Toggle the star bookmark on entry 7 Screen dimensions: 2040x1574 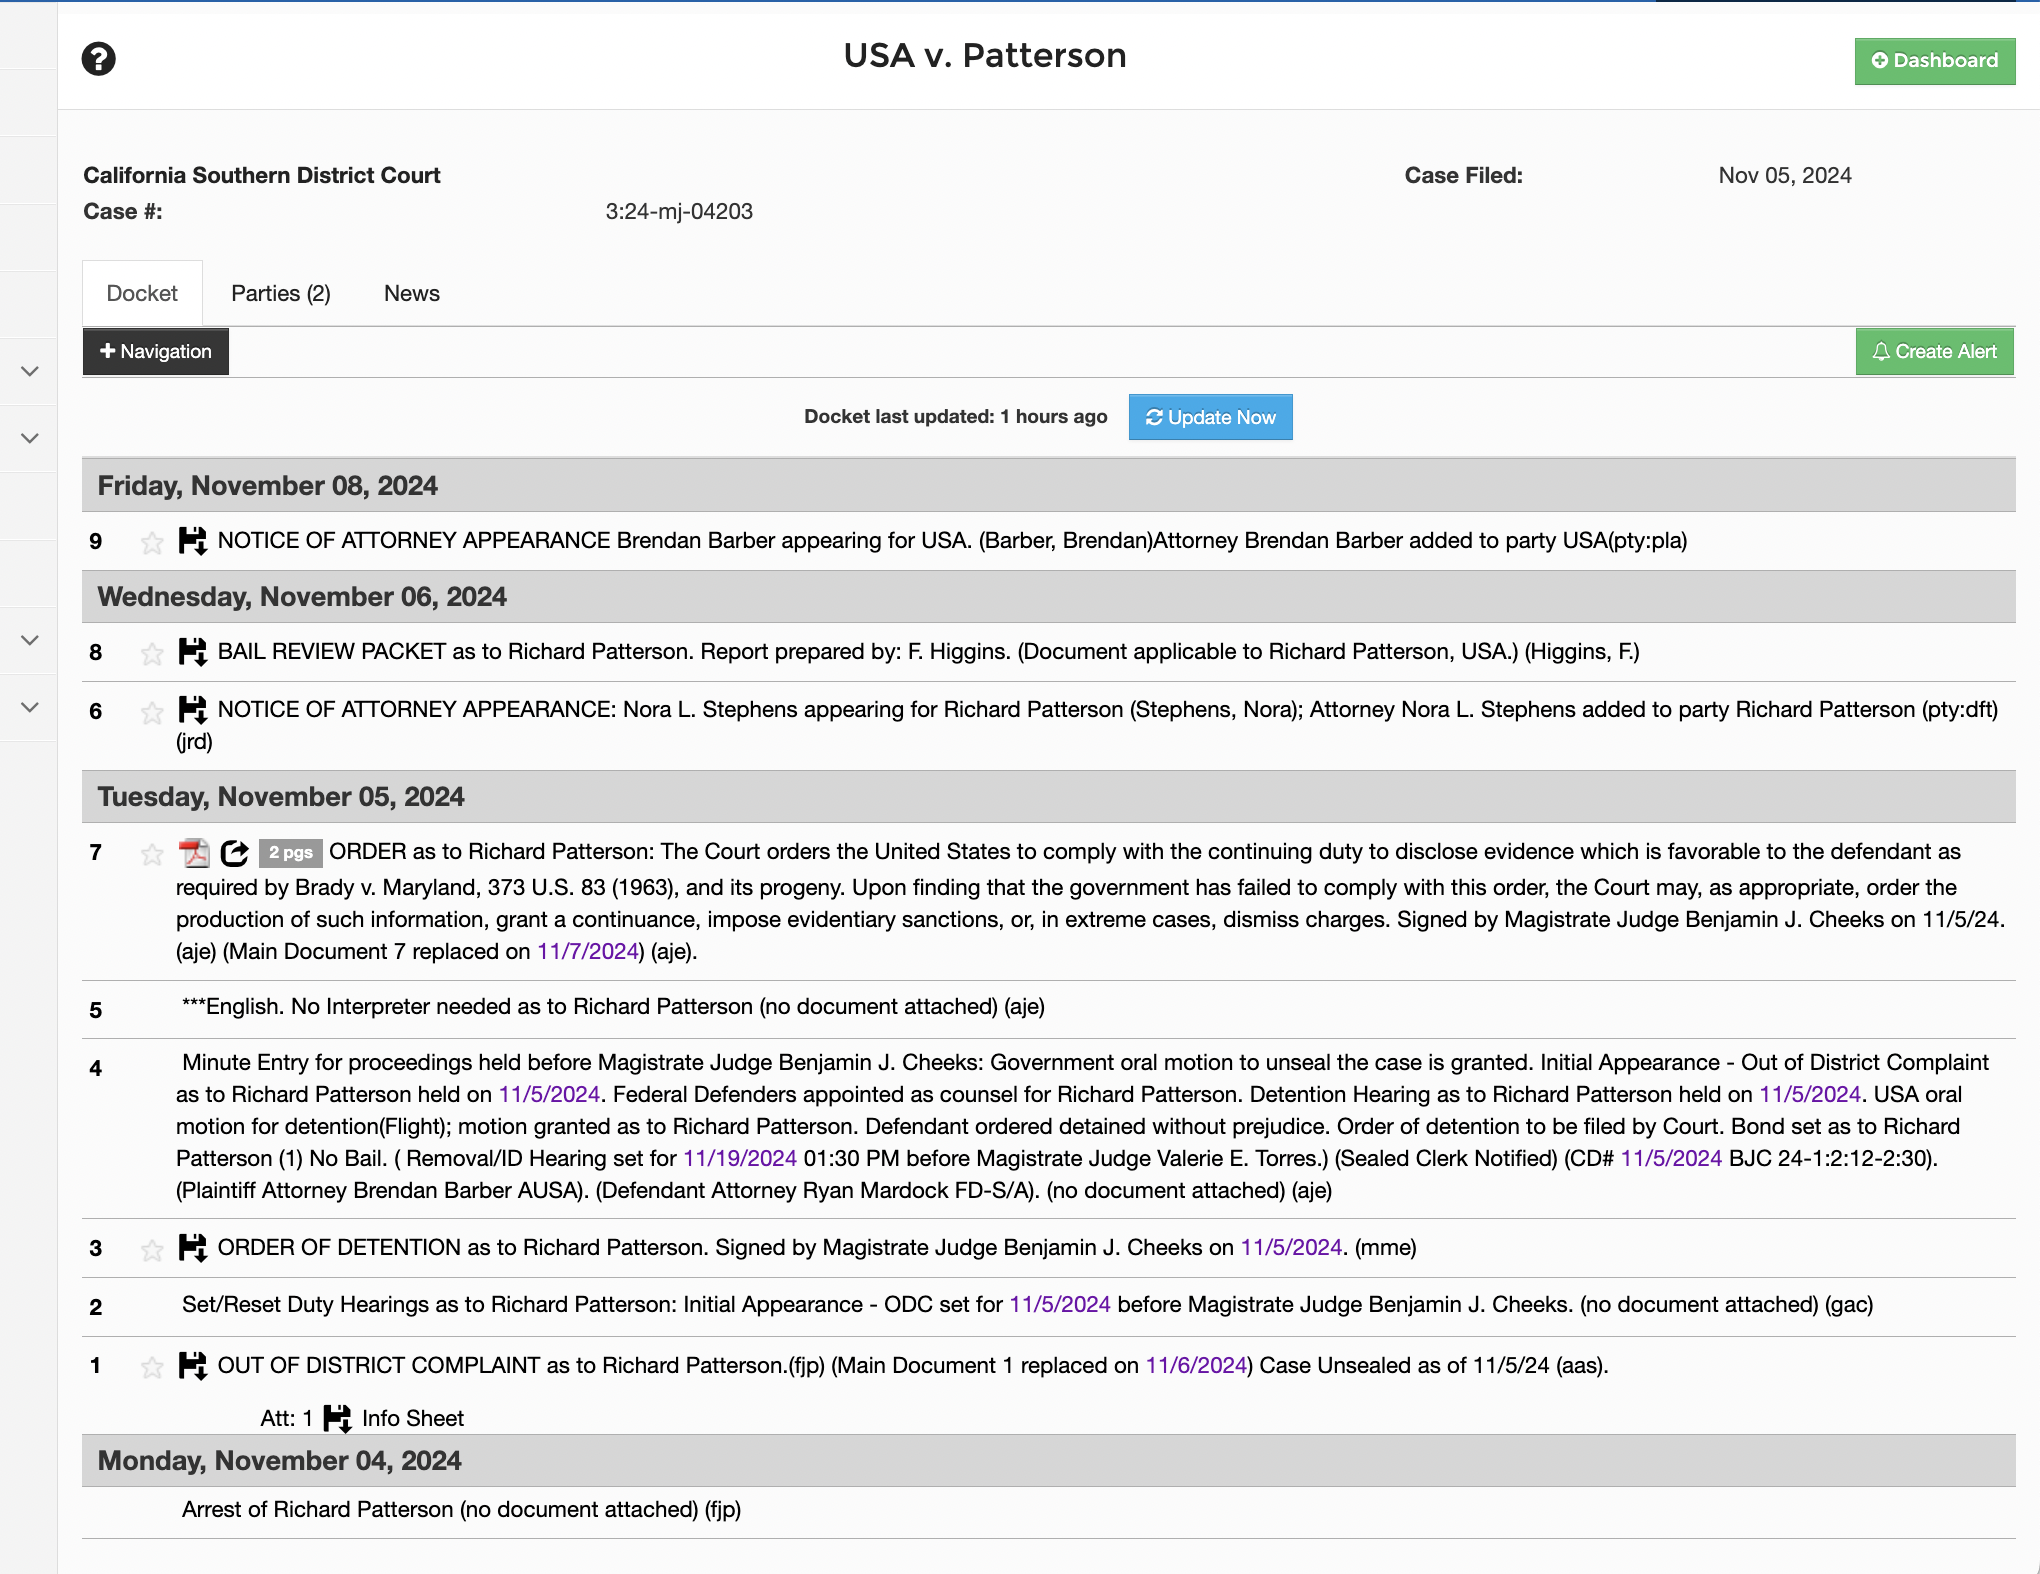pos(150,853)
